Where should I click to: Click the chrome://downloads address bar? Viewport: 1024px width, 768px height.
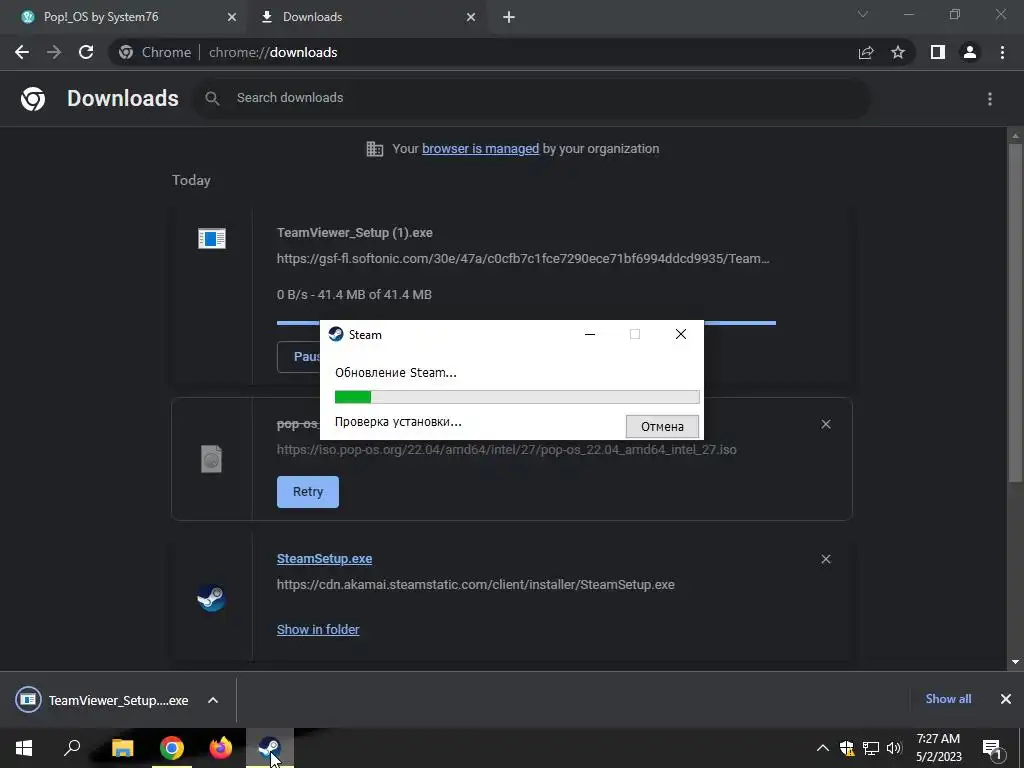pos(483,52)
